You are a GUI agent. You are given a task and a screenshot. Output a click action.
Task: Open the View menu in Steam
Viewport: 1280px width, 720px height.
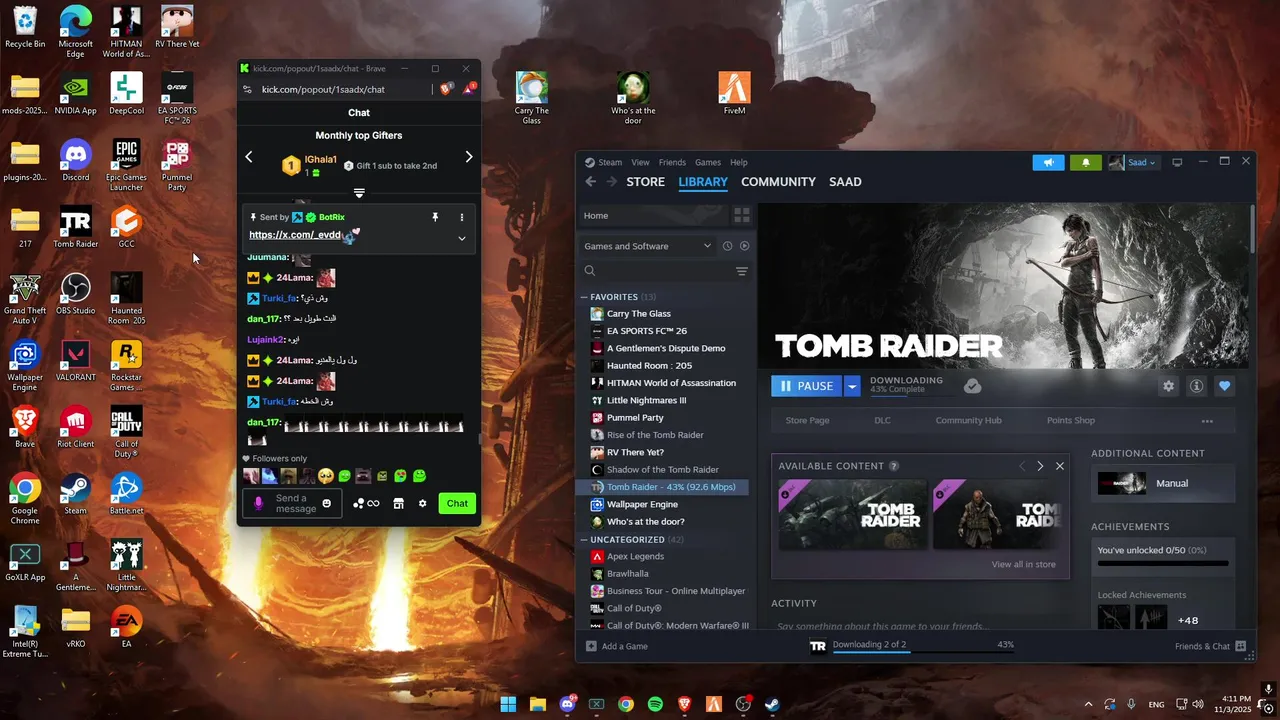click(640, 162)
